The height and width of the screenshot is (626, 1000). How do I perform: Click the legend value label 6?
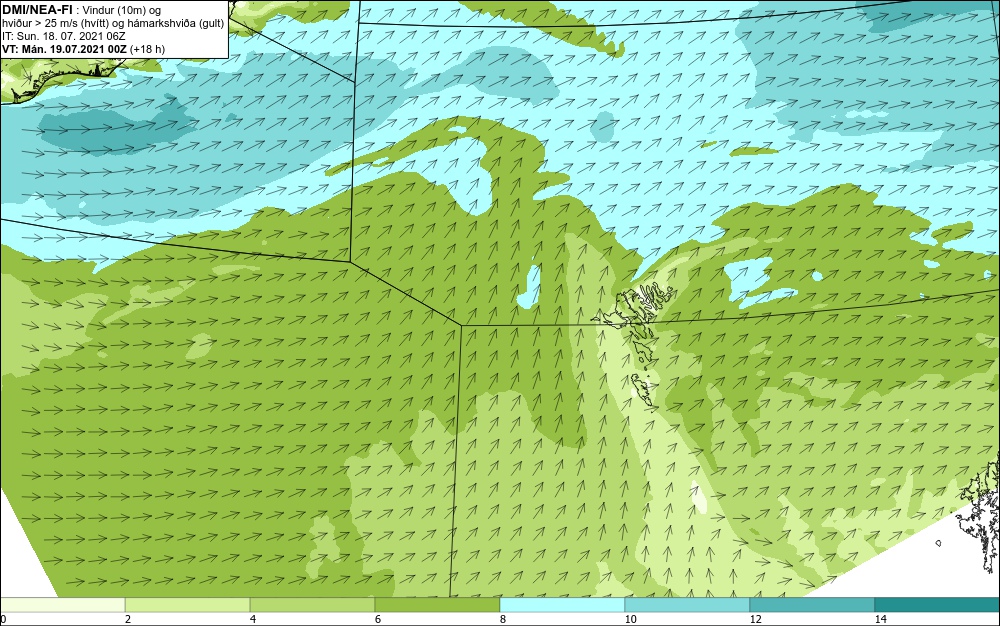pos(378,619)
